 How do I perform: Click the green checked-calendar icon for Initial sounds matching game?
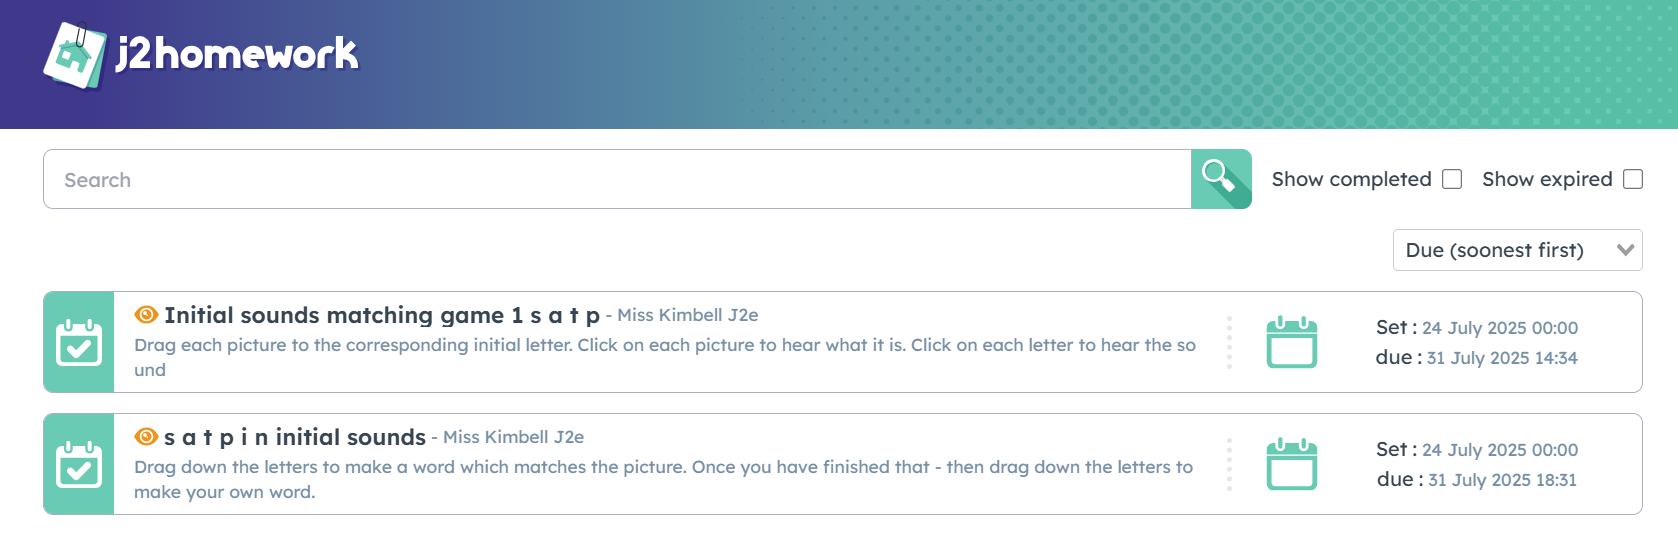(x=79, y=342)
